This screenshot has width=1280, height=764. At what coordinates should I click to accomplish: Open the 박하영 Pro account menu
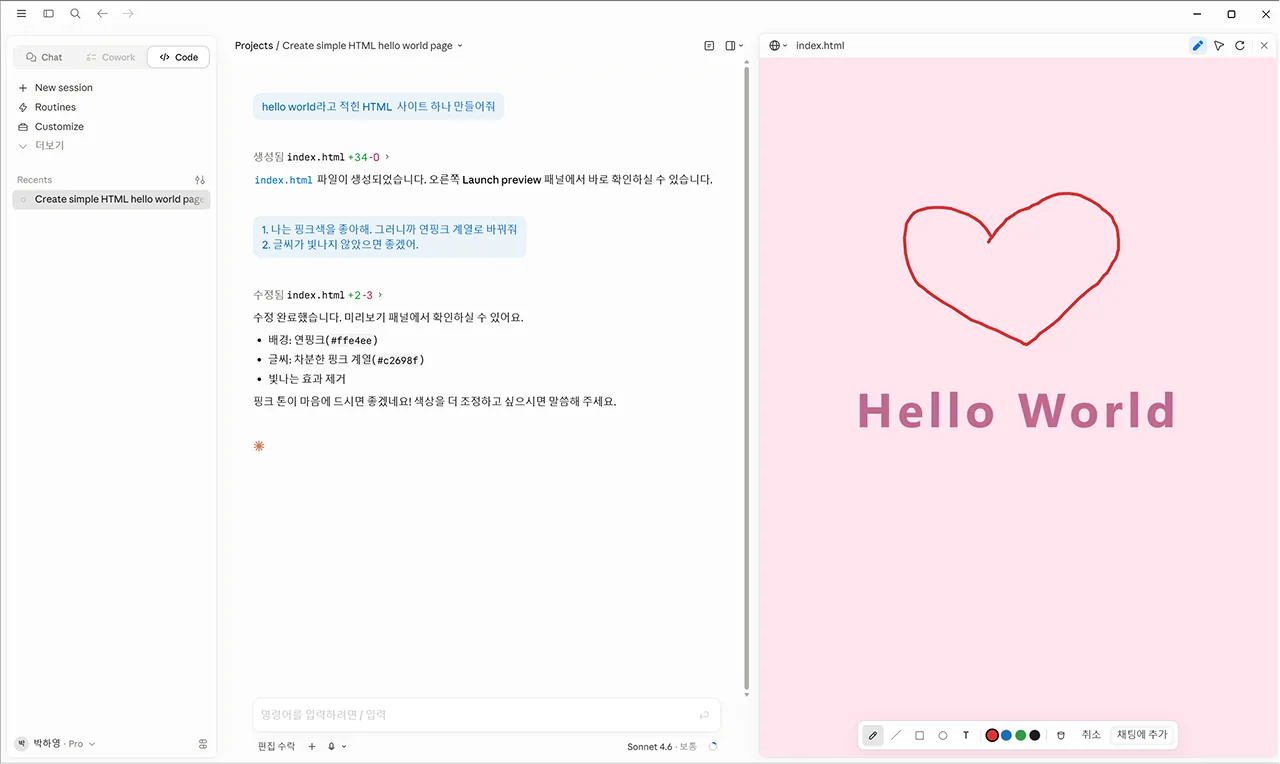[x=55, y=744]
